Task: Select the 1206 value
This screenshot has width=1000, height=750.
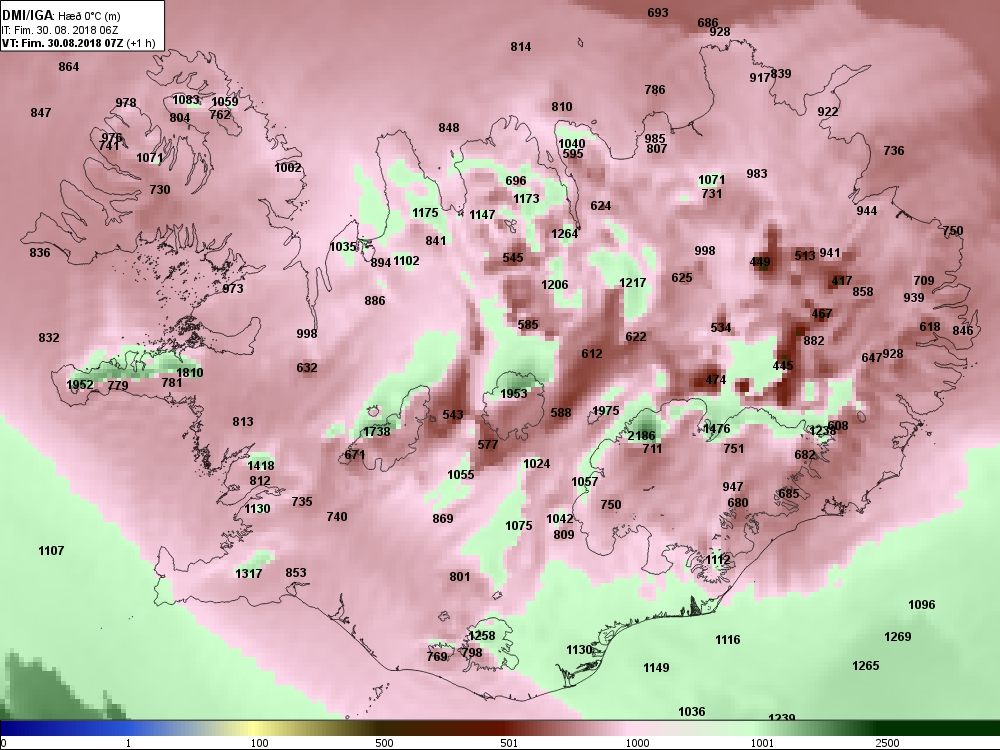Action: (555, 285)
